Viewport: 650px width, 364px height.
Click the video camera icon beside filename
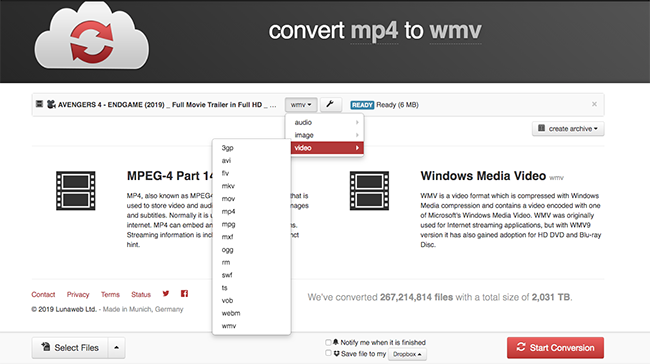pyautogui.click(x=51, y=104)
